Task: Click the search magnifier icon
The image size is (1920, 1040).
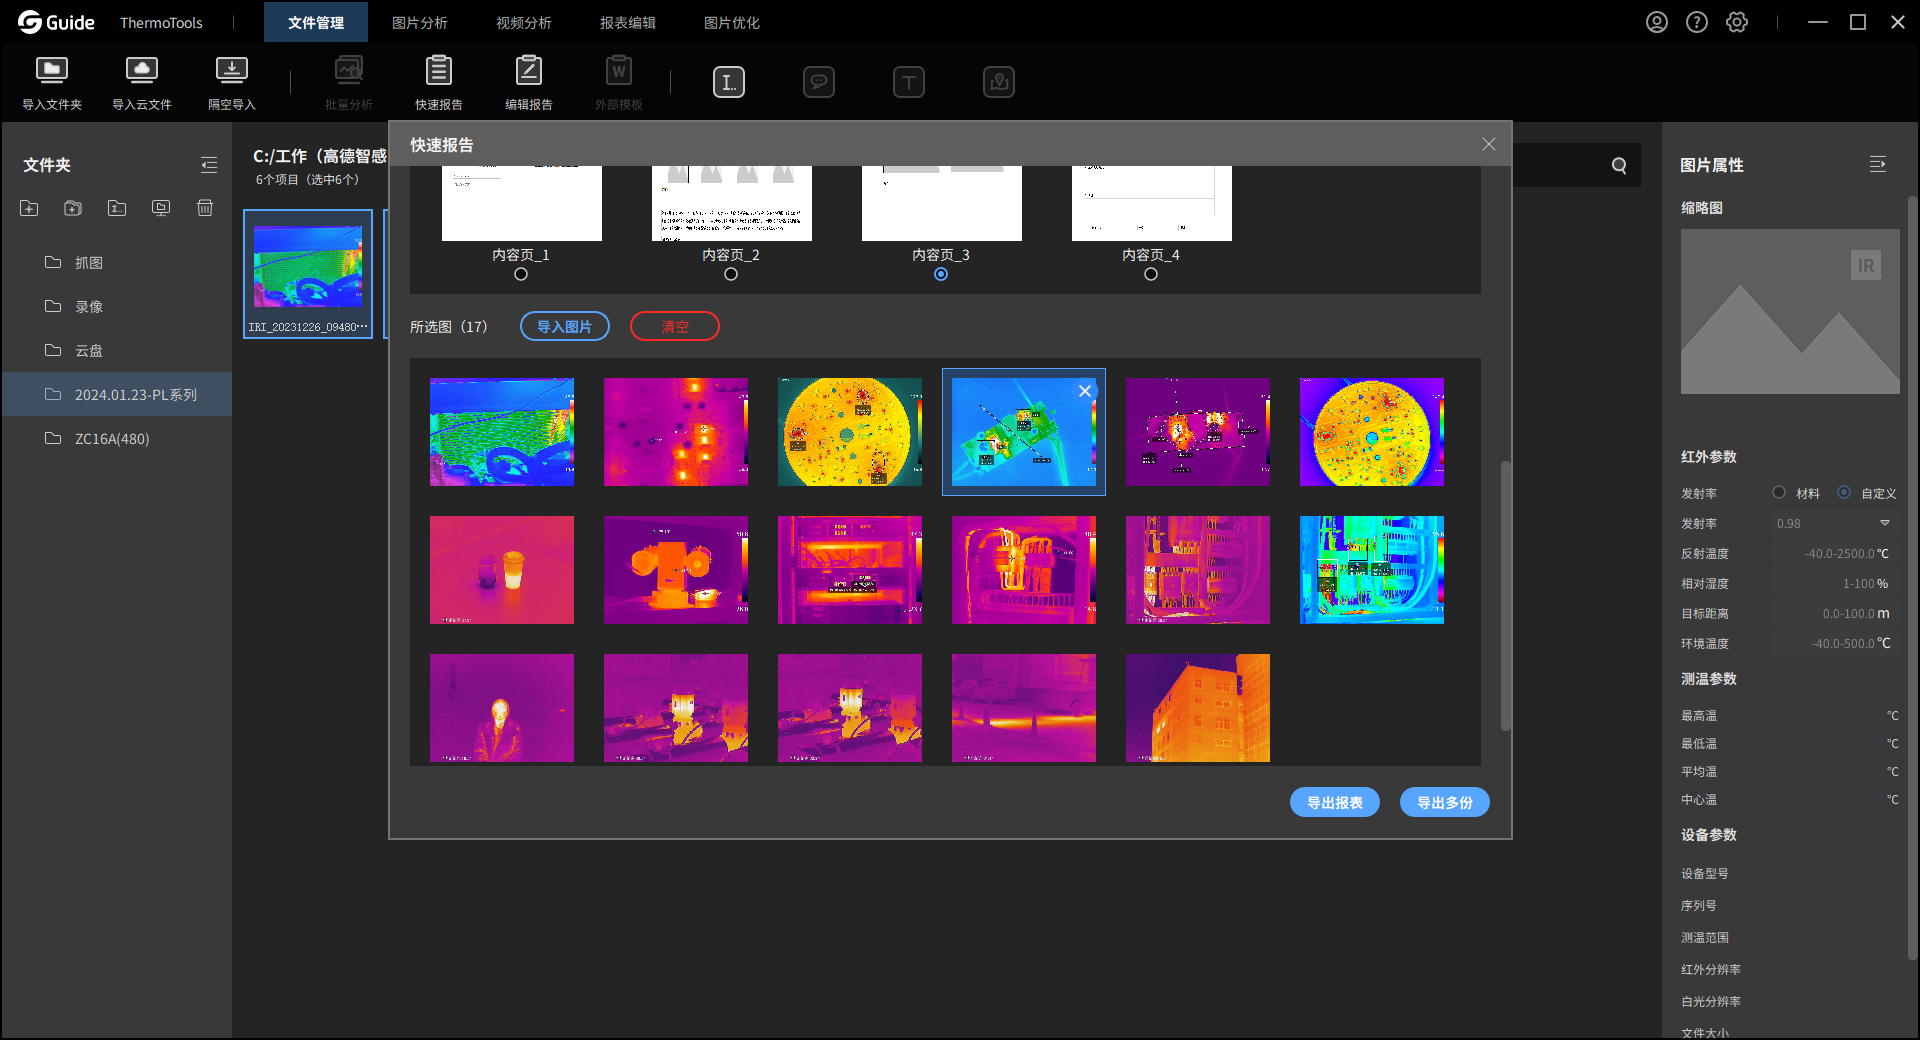Action: (x=1619, y=166)
